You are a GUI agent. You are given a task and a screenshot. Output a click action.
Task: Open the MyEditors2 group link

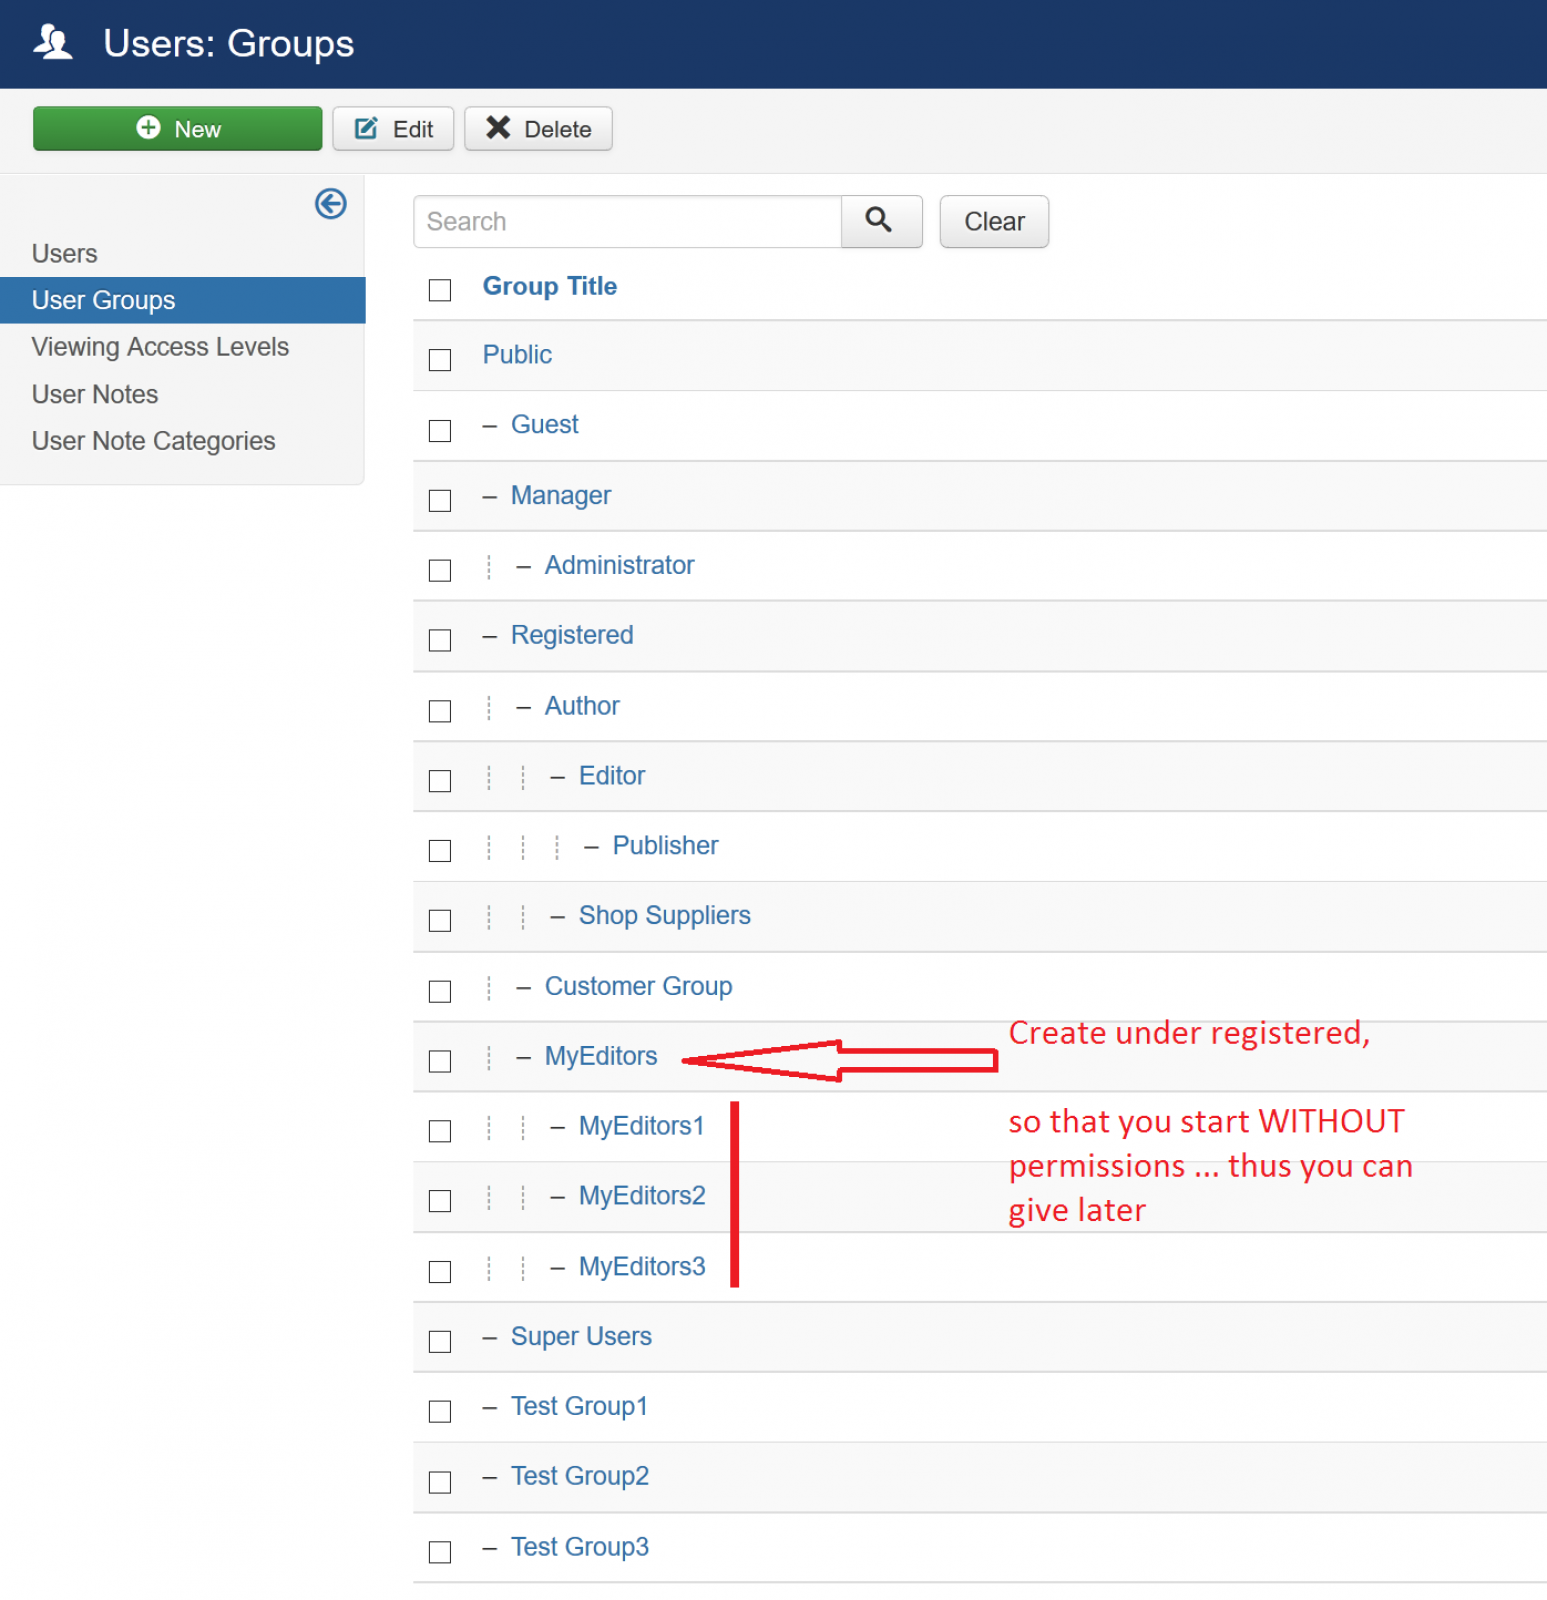pyautogui.click(x=642, y=1196)
